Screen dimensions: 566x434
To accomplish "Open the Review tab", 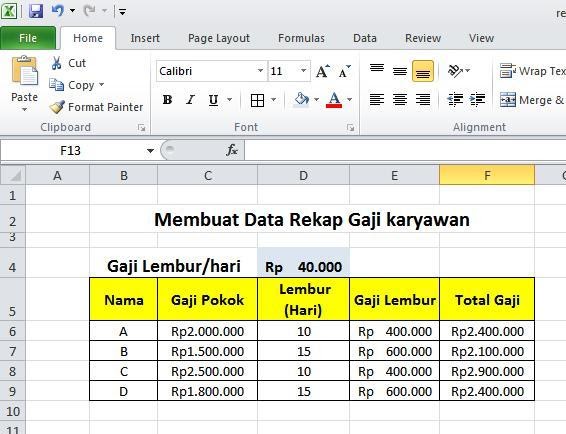I will pyautogui.click(x=423, y=38).
